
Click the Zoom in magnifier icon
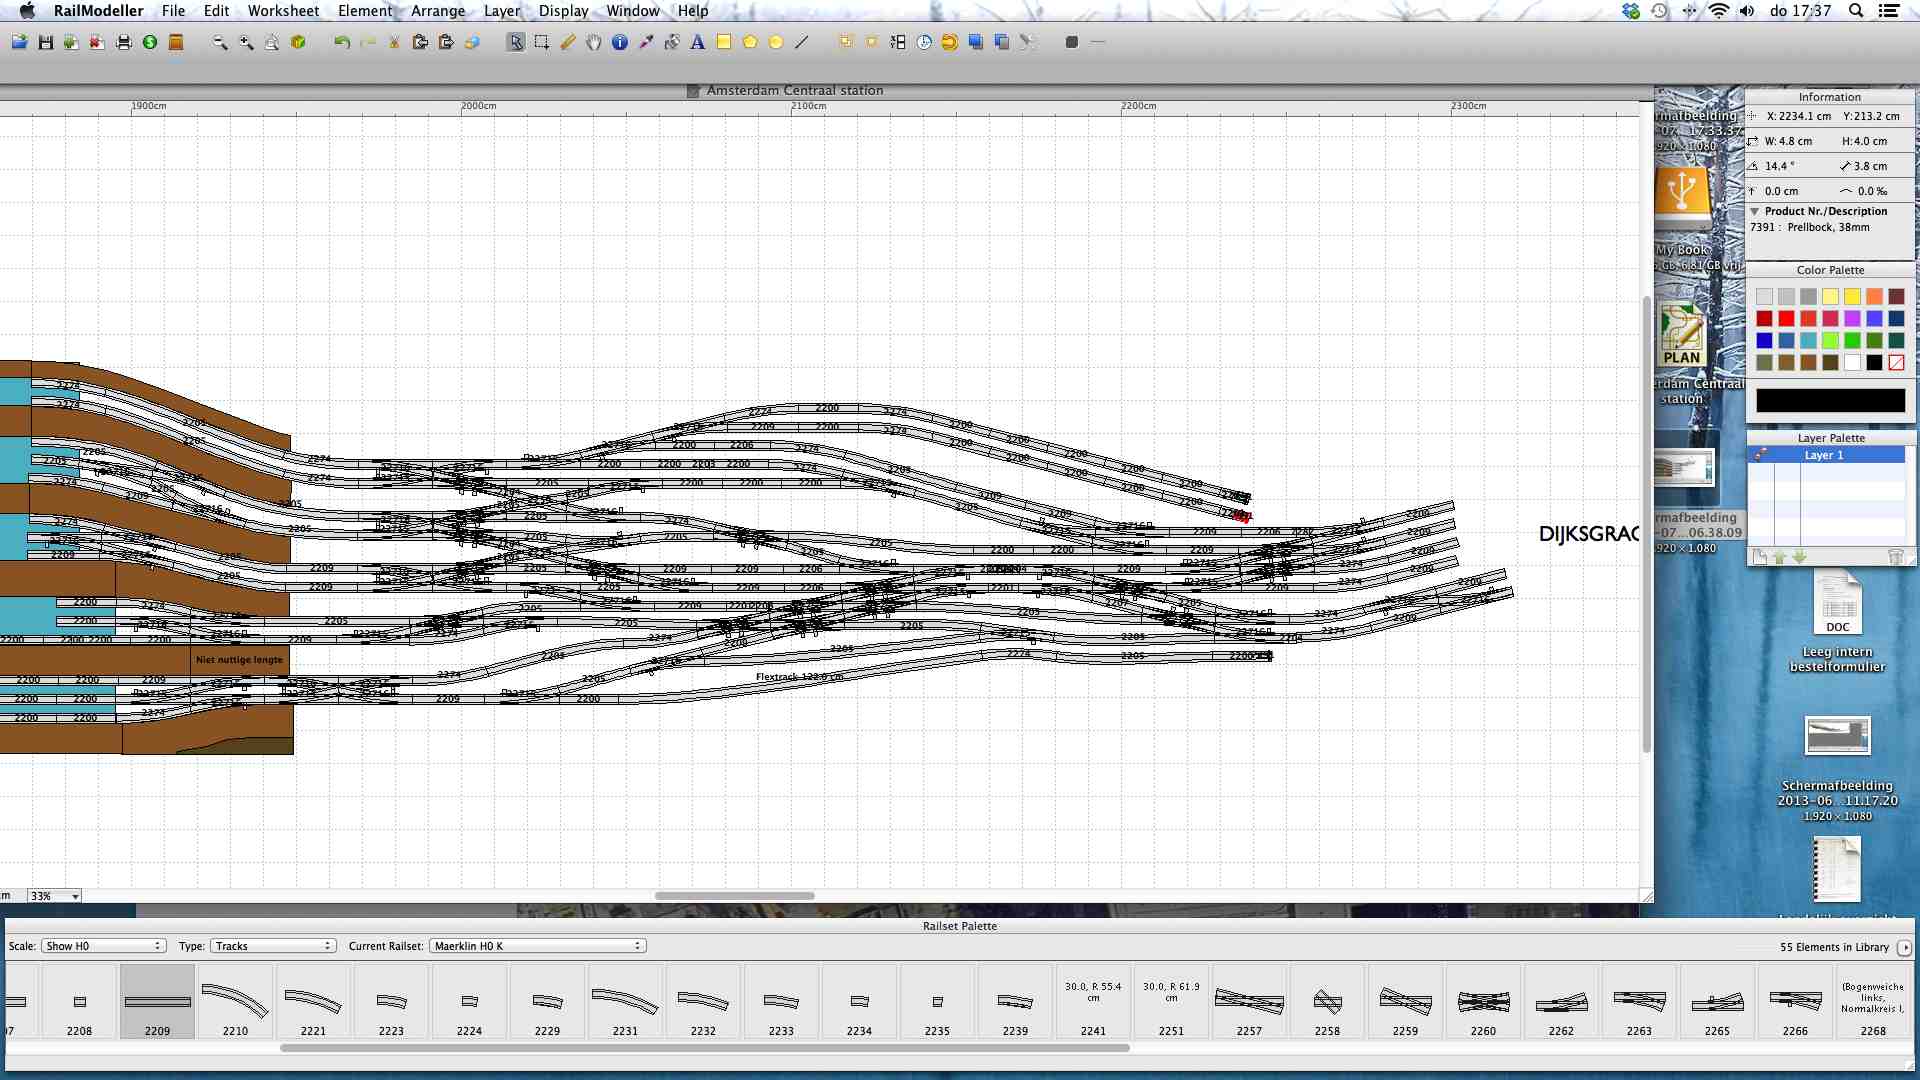pyautogui.click(x=246, y=42)
